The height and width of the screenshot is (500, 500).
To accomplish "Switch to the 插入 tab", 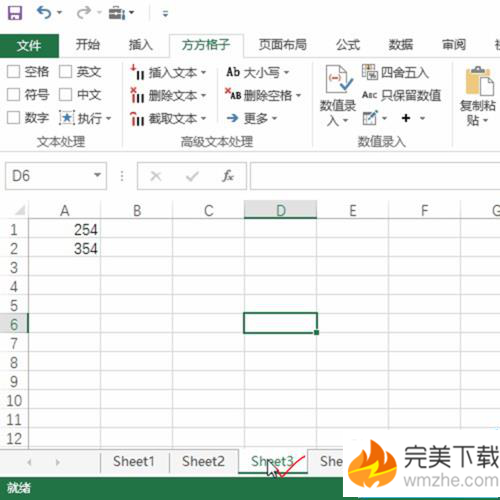I will [140, 44].
